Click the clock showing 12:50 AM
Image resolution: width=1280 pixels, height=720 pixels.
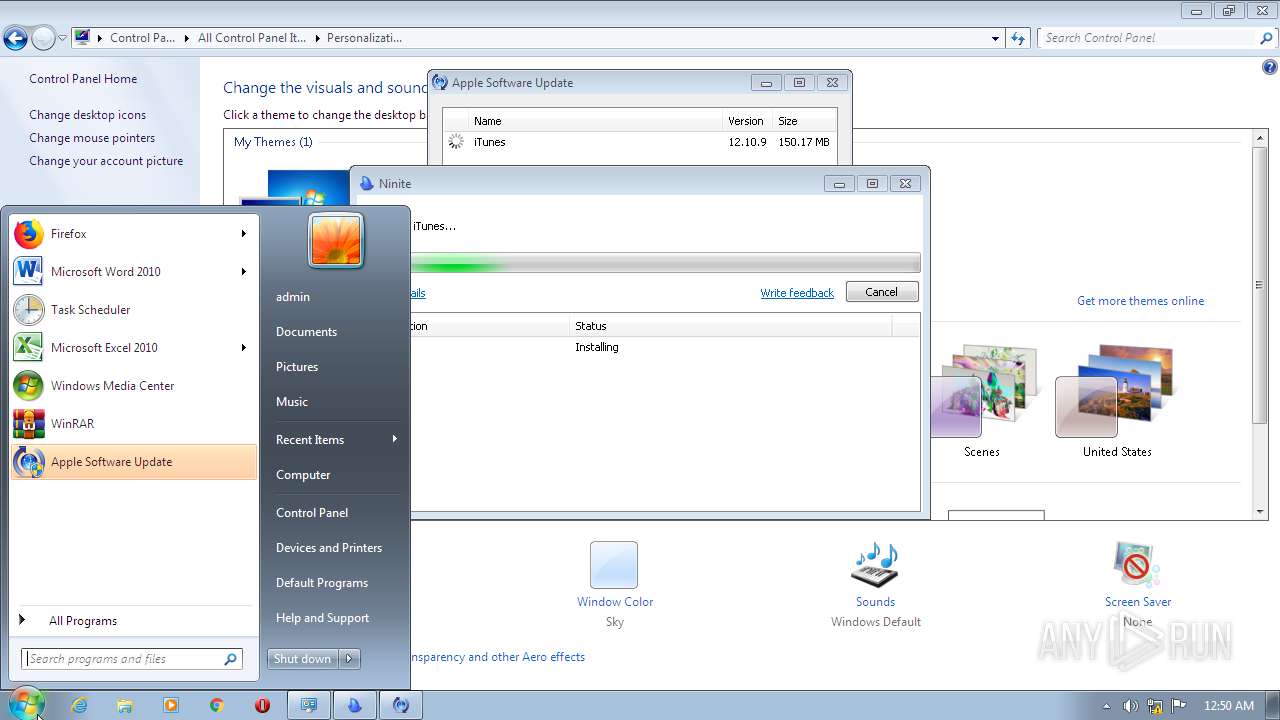1229,706
